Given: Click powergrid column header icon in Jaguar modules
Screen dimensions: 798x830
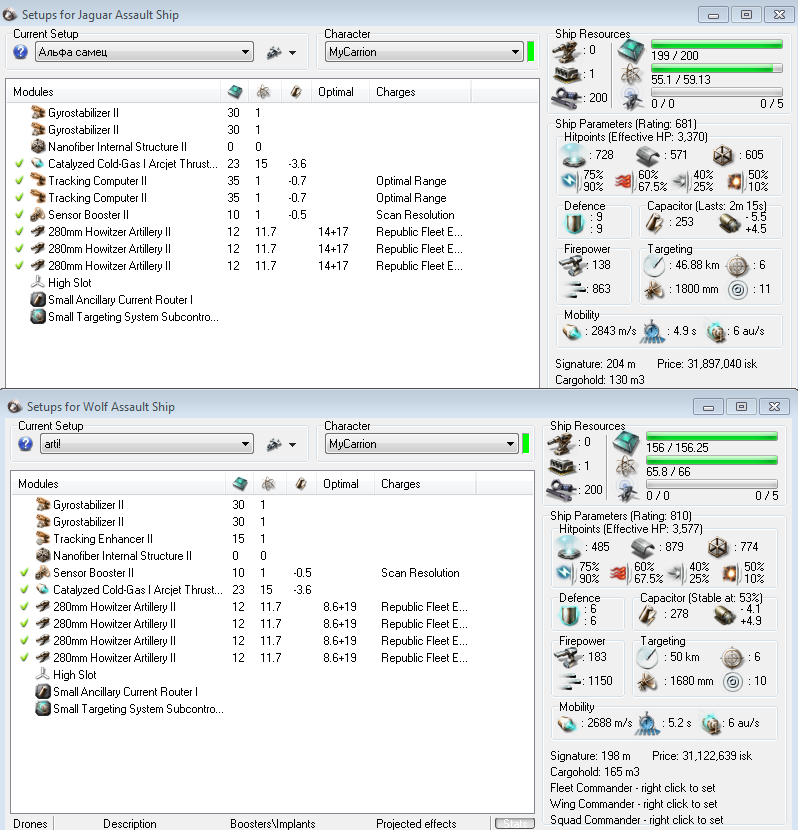Looking at the screenshot, I should (x=263, y=92).
